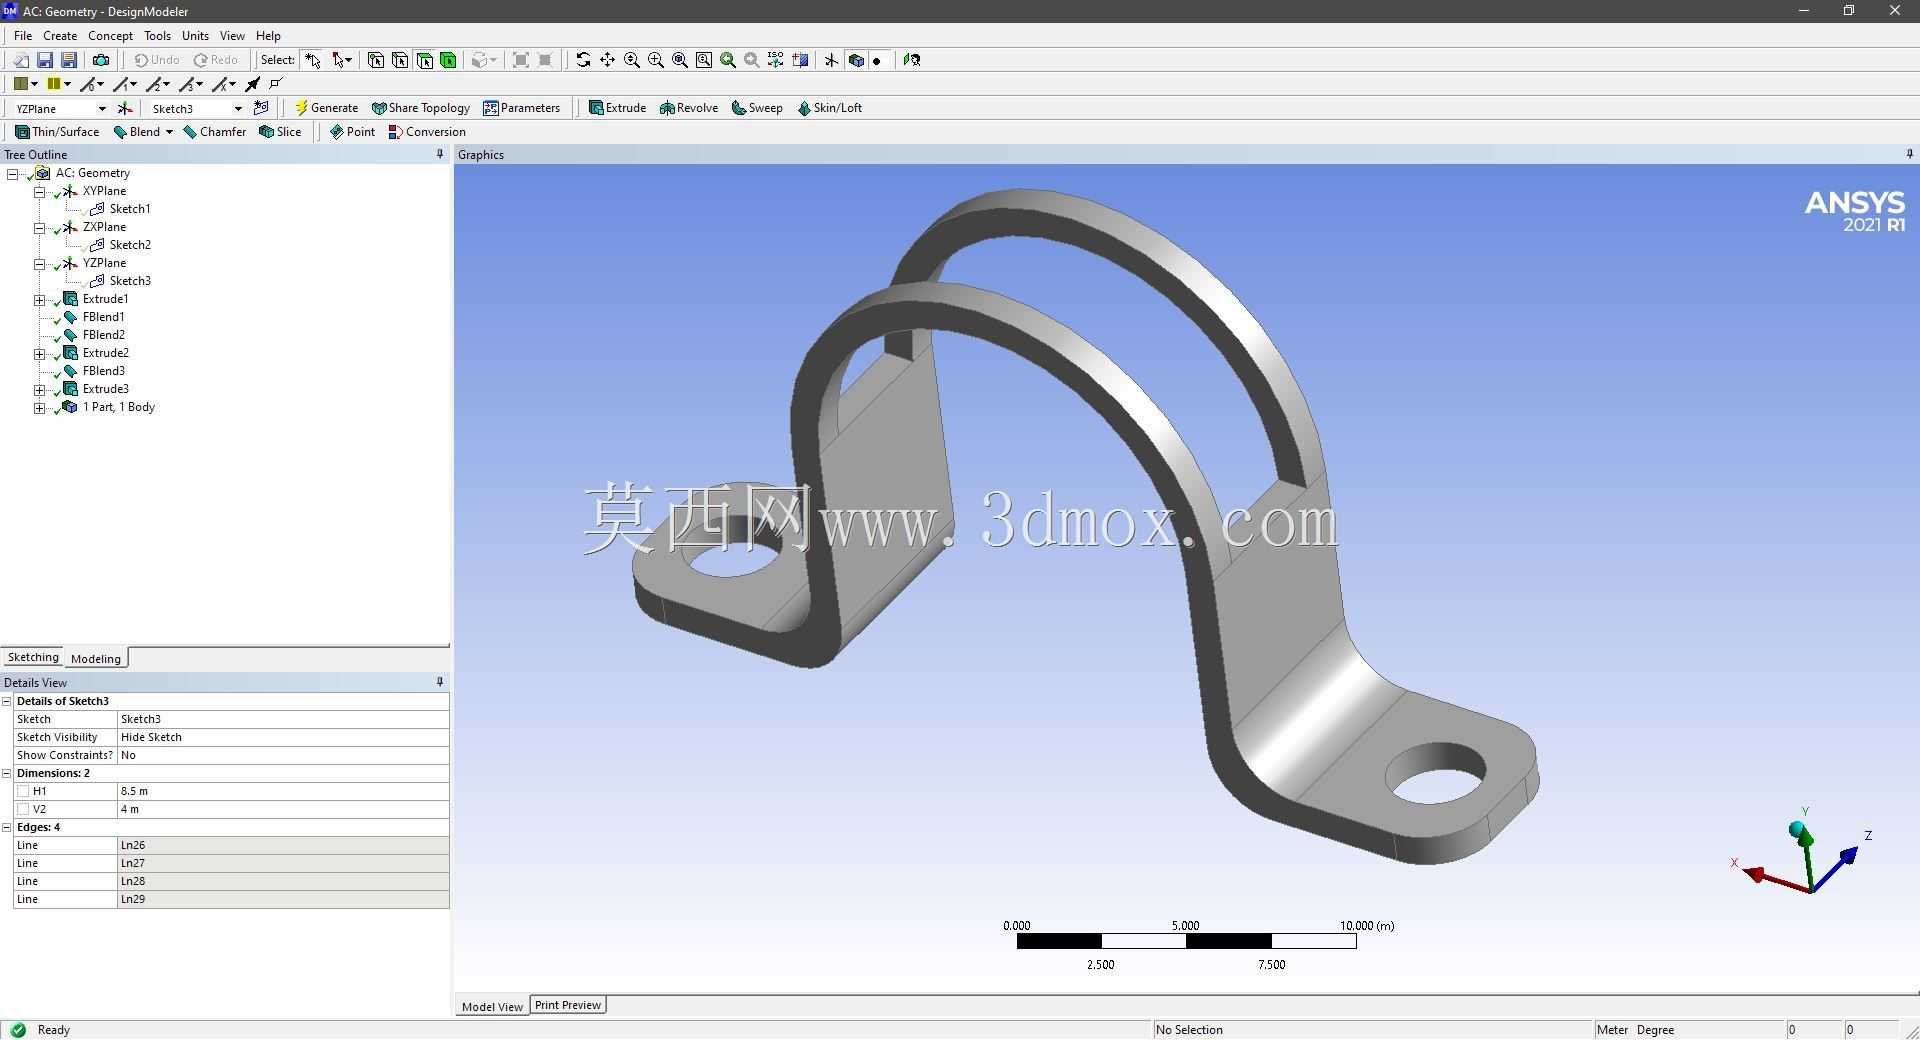Set the isometric view with ISO icon
1920x1040 pixels.
776,60
